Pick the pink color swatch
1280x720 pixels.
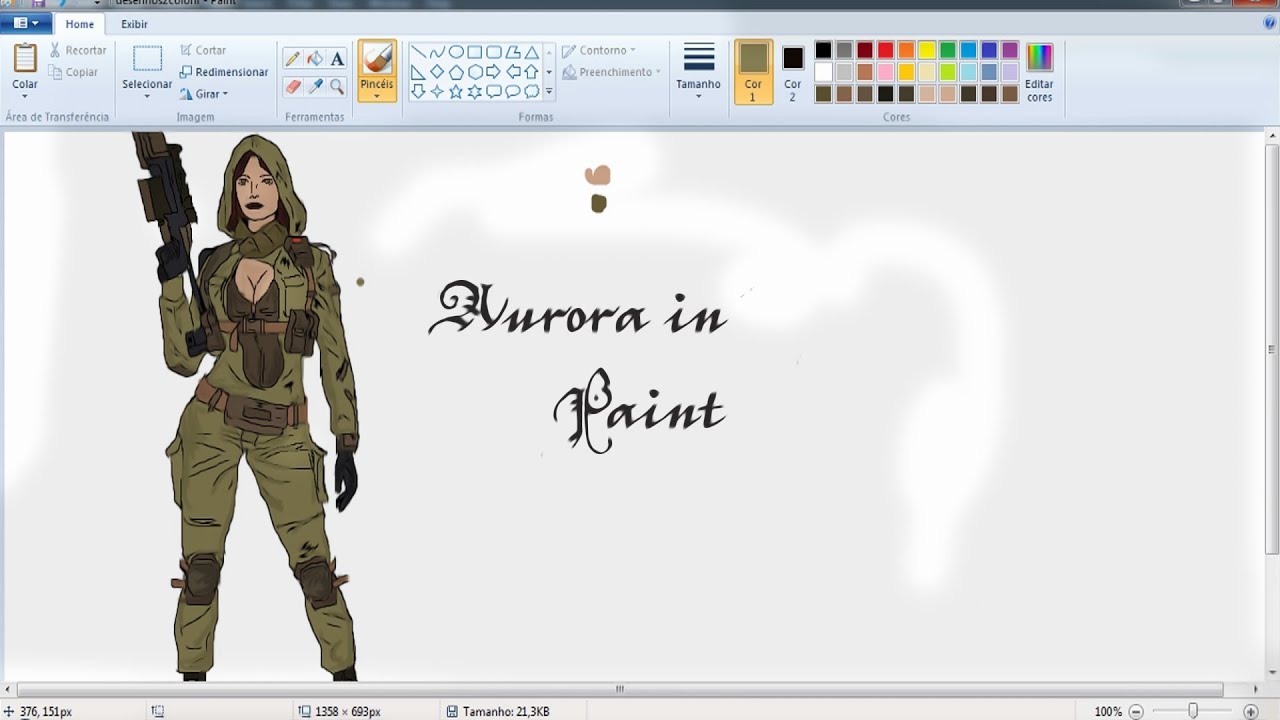coord(885,72)
